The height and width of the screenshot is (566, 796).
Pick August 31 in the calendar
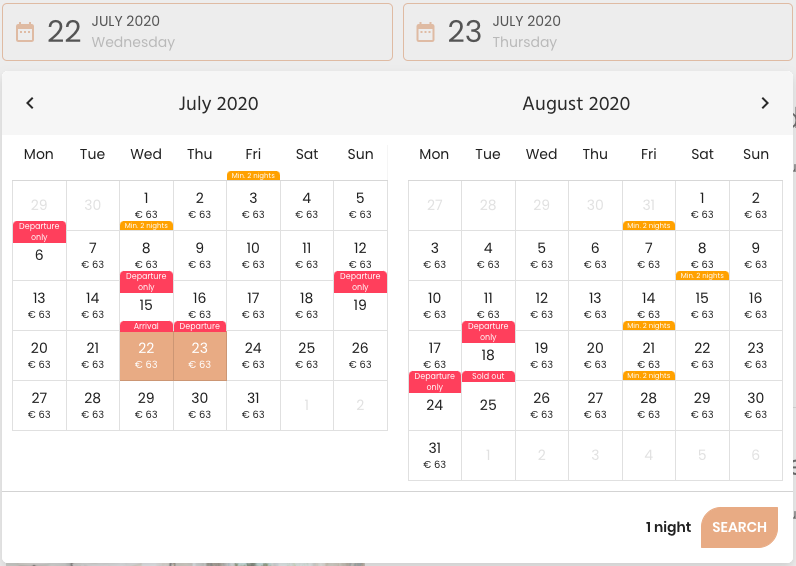(x=435, y=455)
